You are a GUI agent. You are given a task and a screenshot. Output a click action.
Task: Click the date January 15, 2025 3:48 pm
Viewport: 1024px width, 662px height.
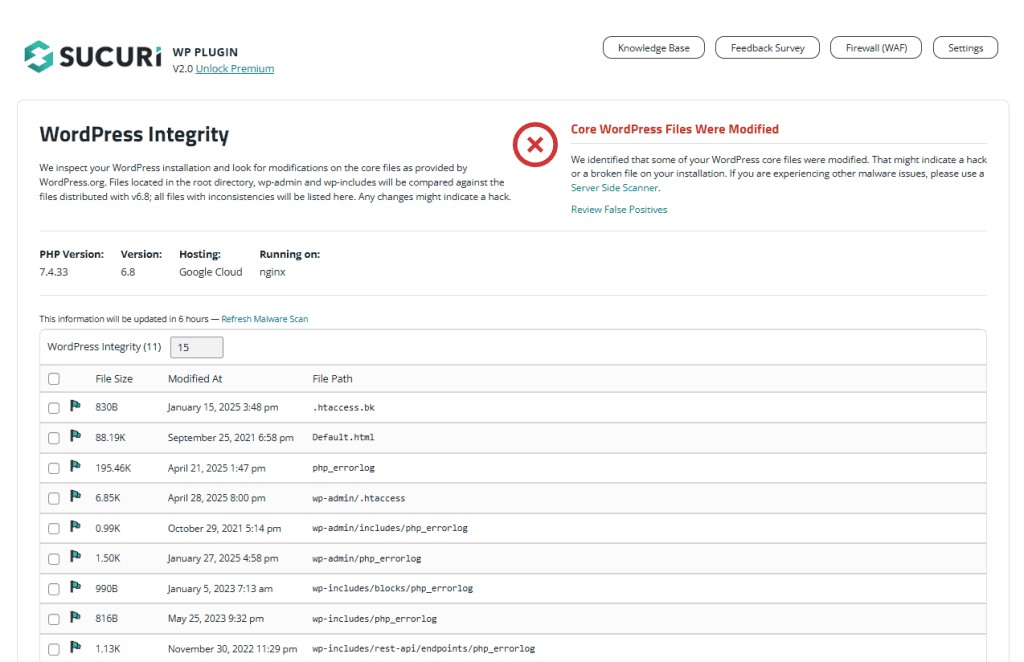click(223, 407)
